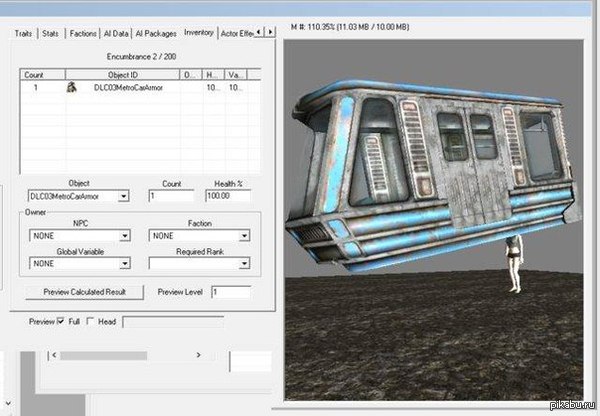600x416 pixels.
Task: Open the Factions tab
Action: (83, 34)
